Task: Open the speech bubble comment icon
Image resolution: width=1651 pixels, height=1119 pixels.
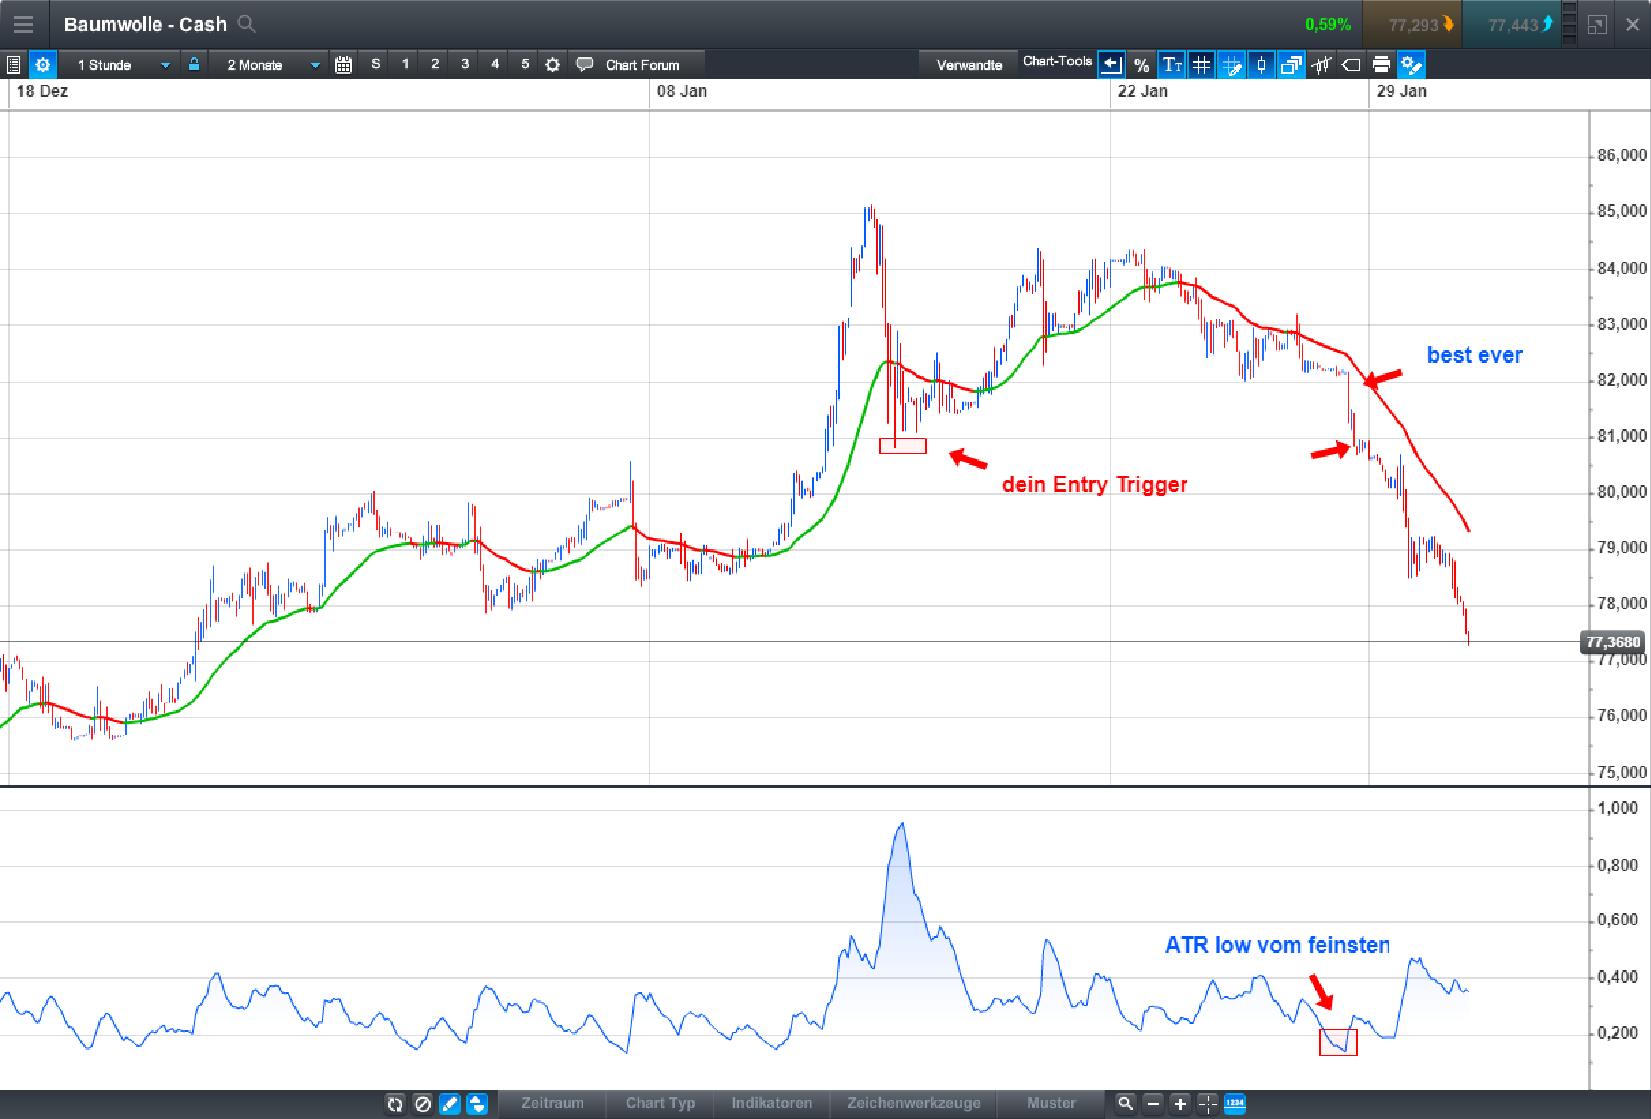Action: click(585, 64)
